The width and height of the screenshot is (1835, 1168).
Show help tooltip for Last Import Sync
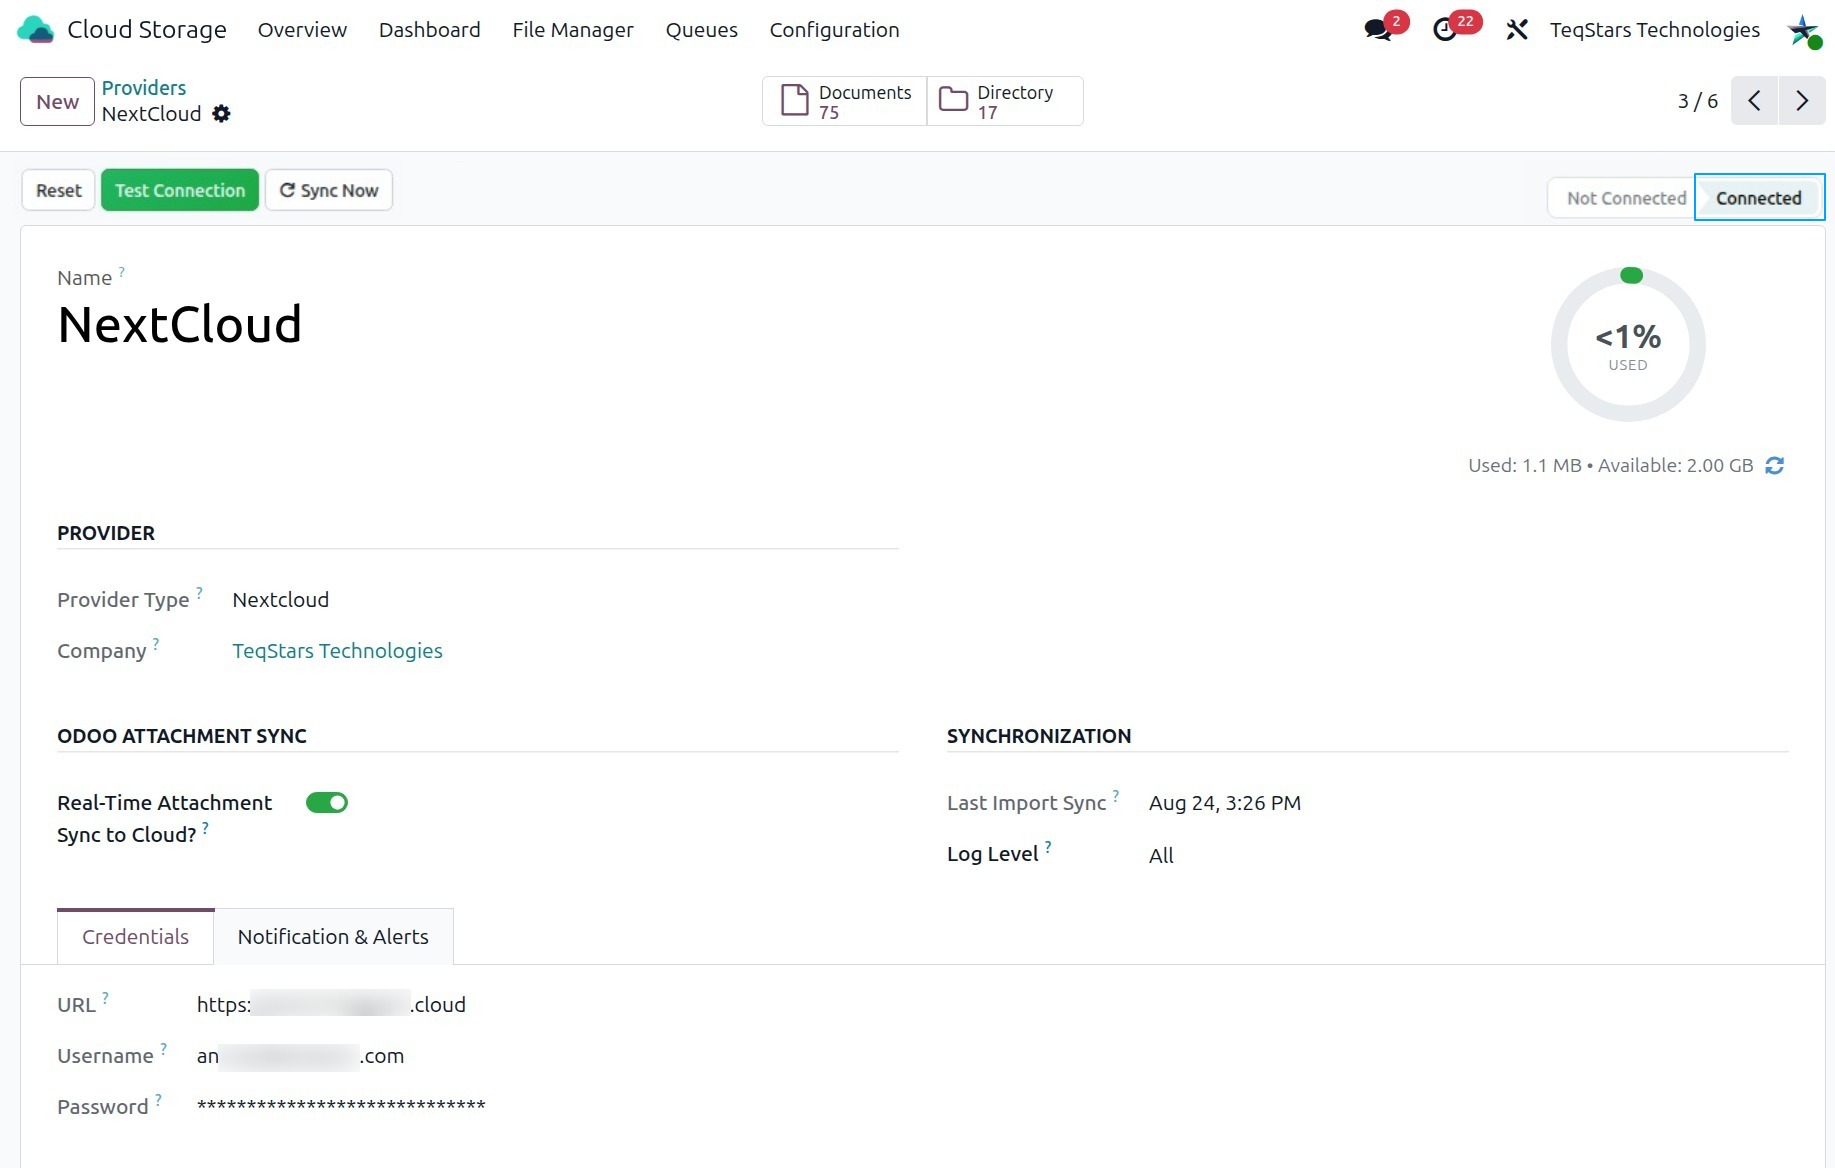tap(1116, 796)
